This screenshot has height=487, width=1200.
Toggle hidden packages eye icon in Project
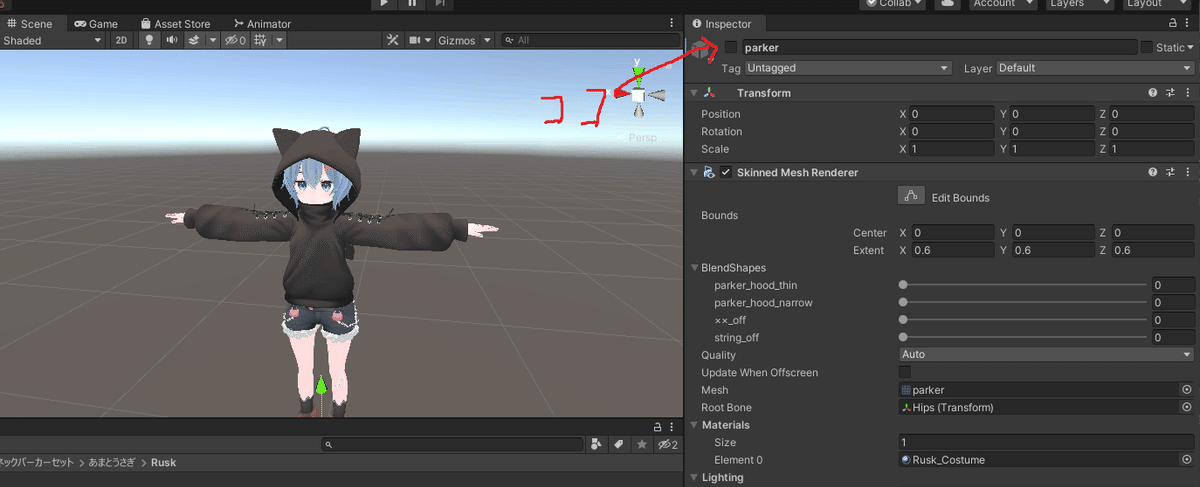click(x=667, y=444)
